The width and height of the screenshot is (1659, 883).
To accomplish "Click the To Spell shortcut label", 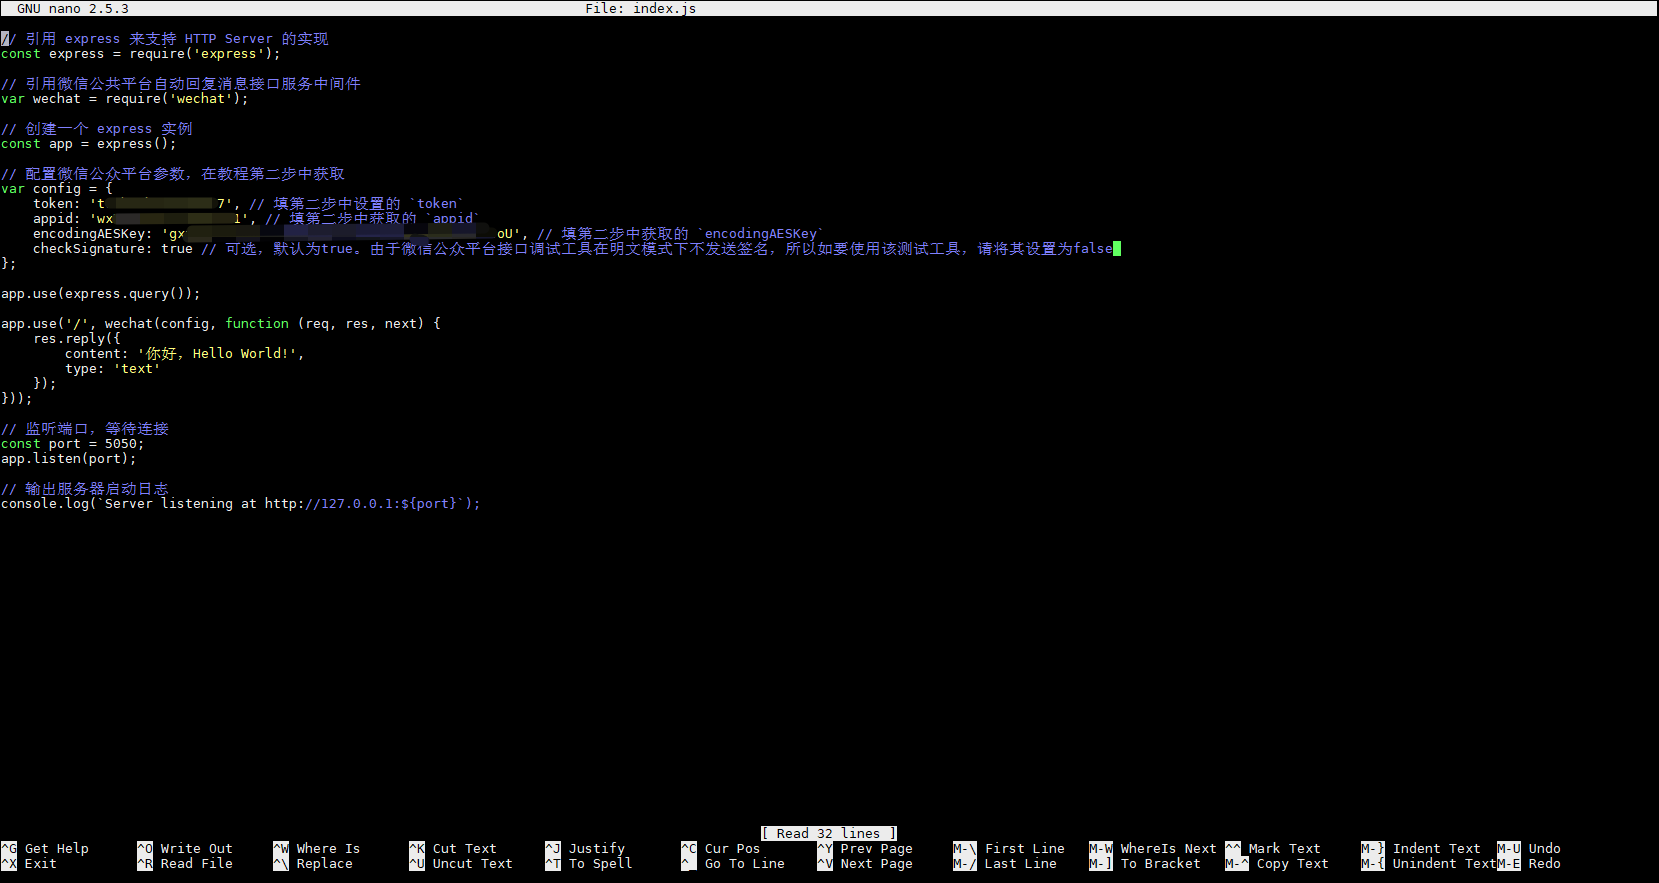I will 600,863.
